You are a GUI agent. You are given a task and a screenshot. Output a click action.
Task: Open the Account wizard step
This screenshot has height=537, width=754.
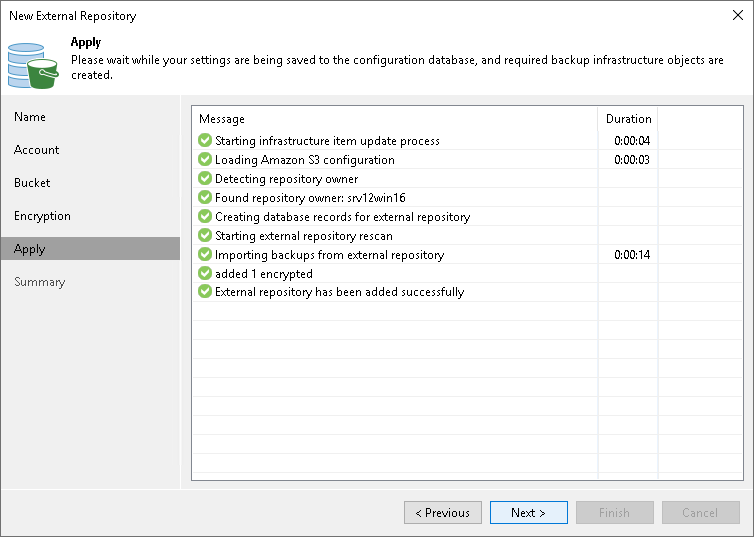(x=37, y=150)
